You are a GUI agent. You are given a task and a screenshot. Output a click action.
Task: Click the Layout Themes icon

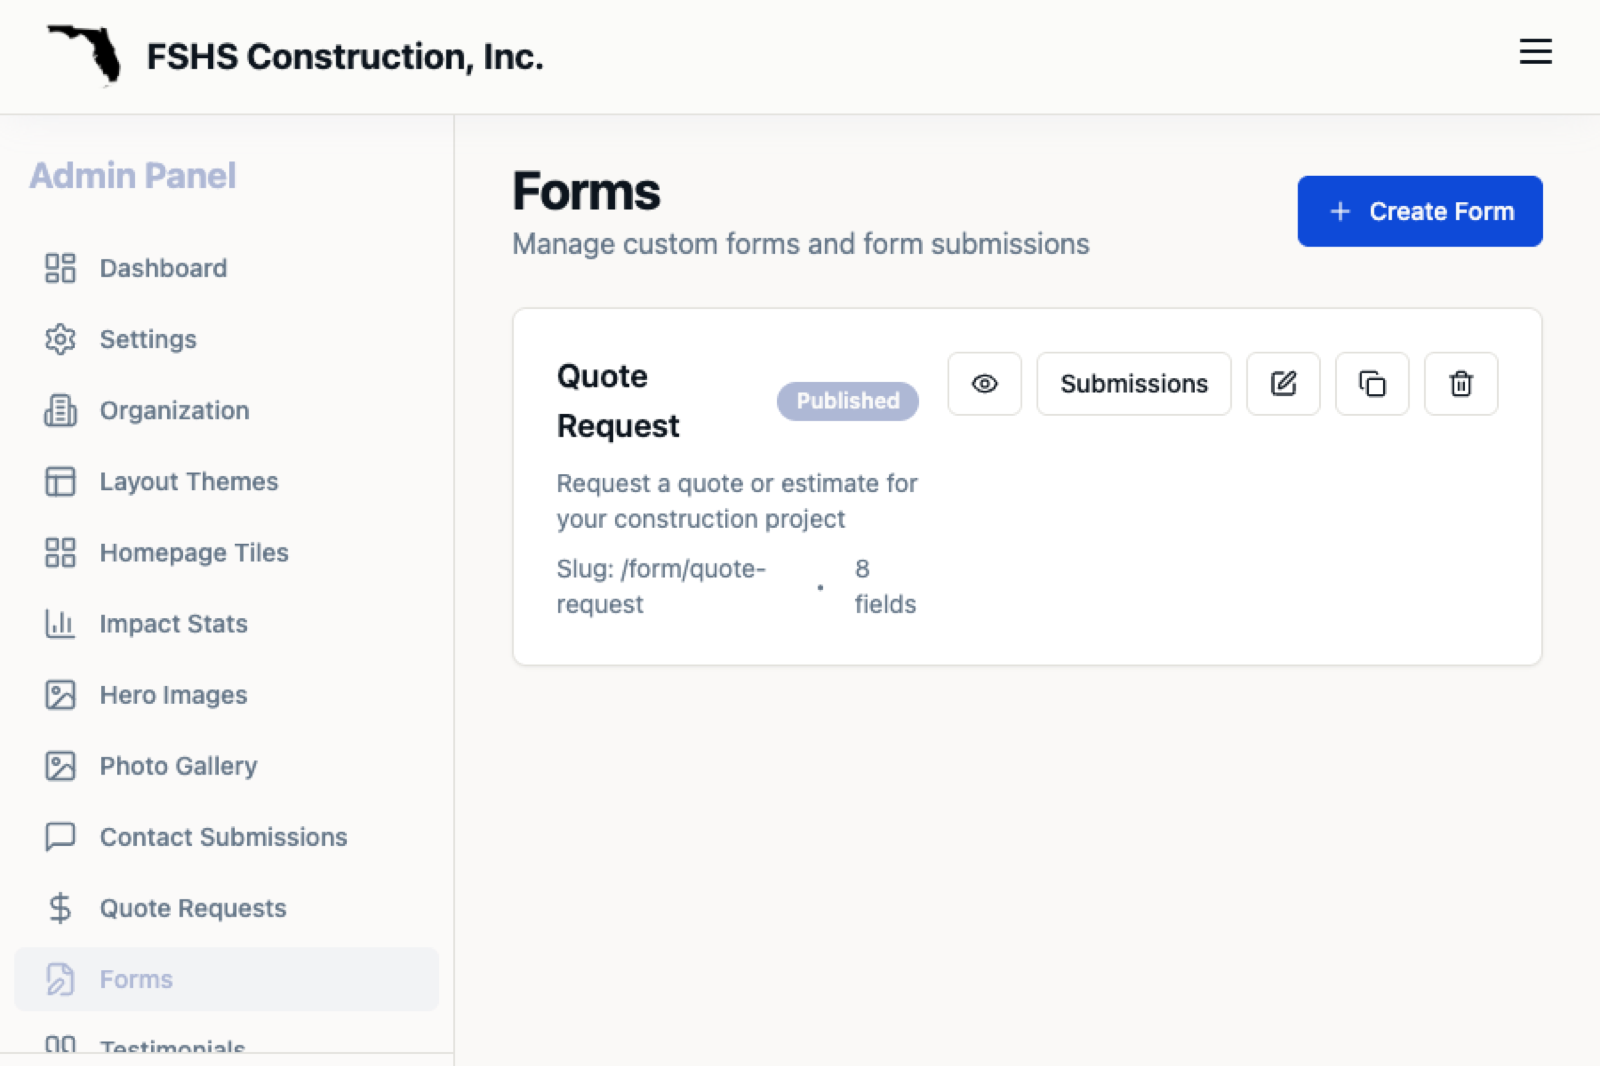(61, 481)
